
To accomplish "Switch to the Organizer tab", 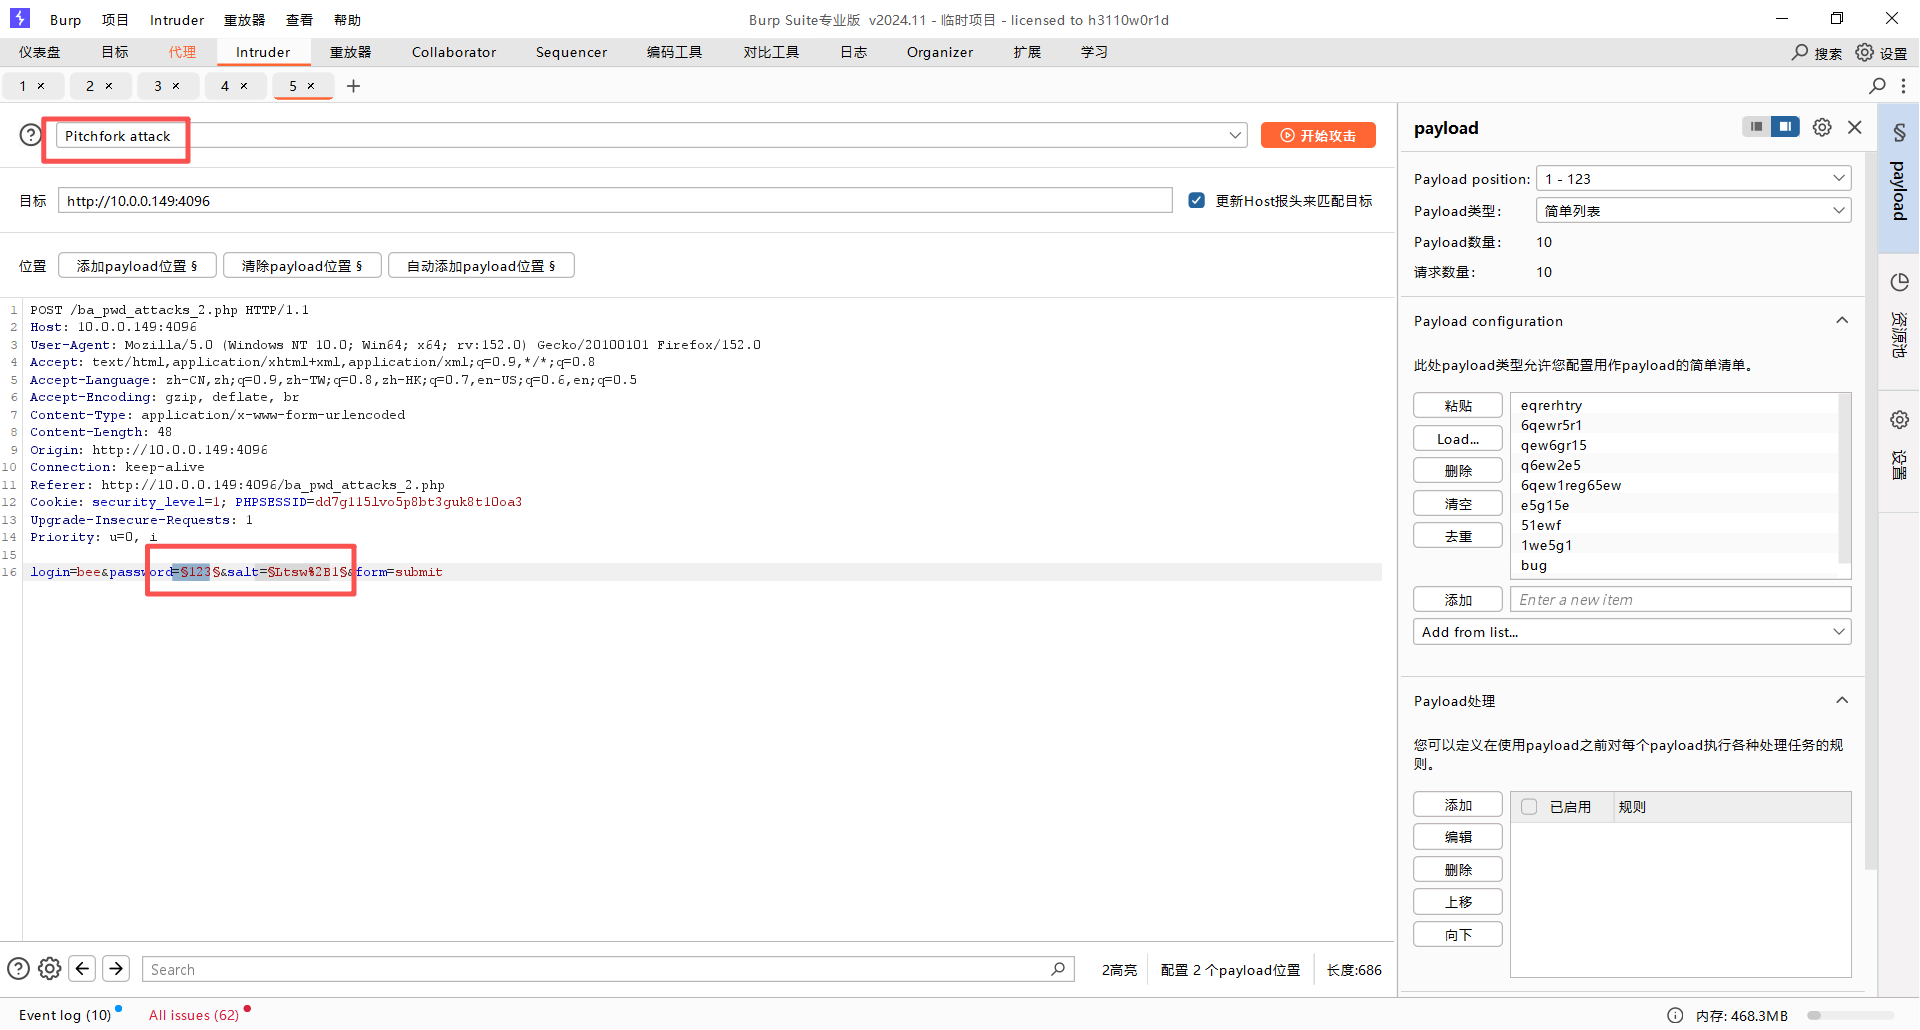I will (940, 52).
